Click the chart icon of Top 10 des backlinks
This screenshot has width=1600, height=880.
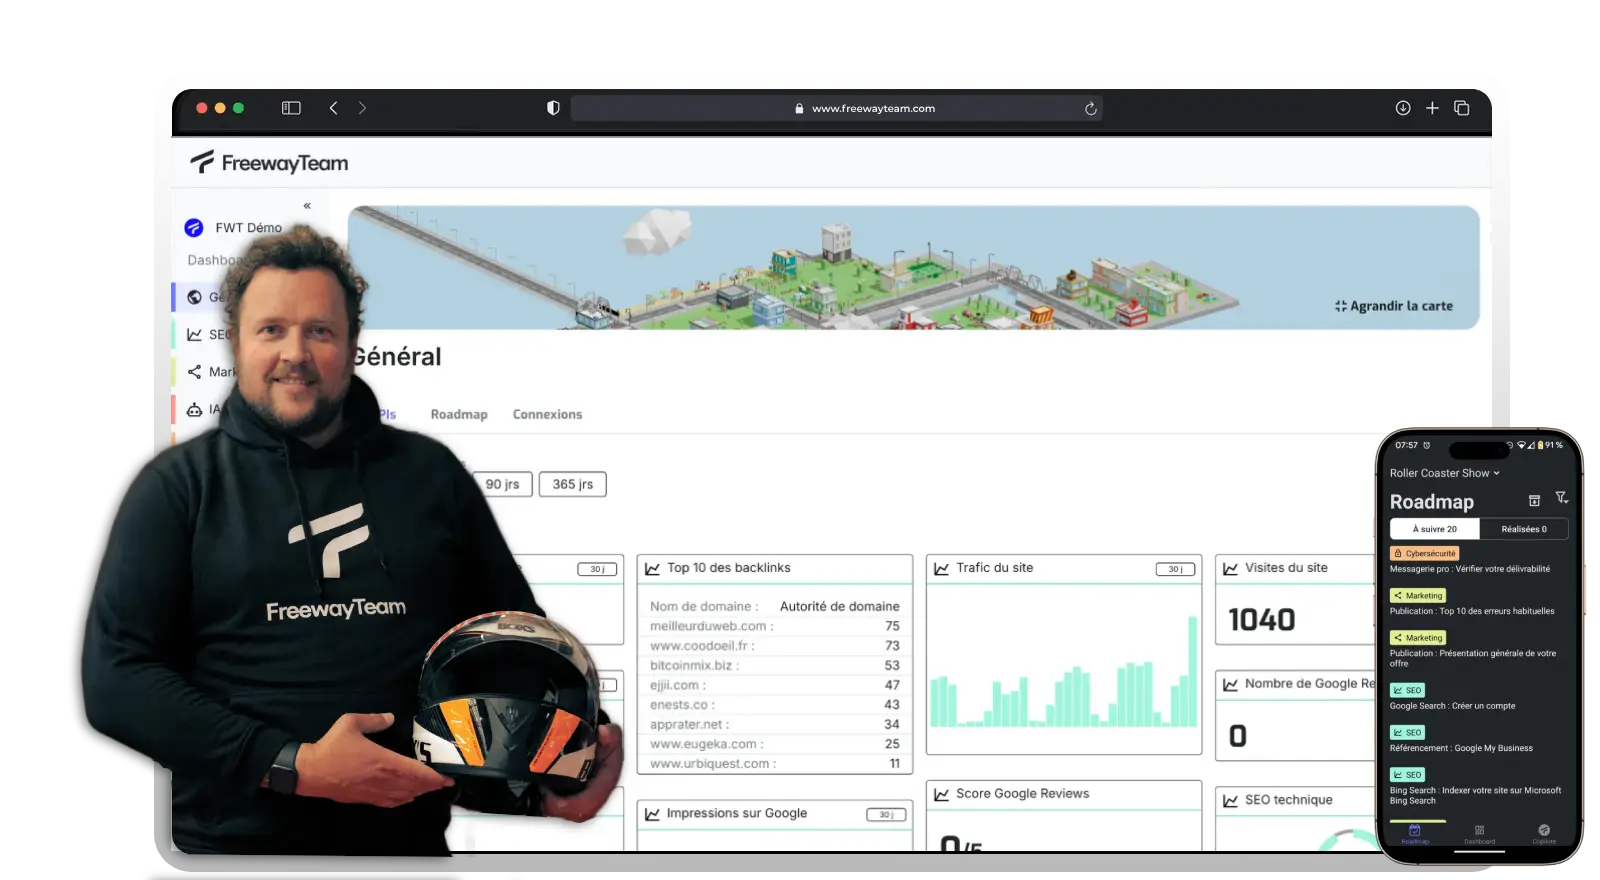[652, 568]
